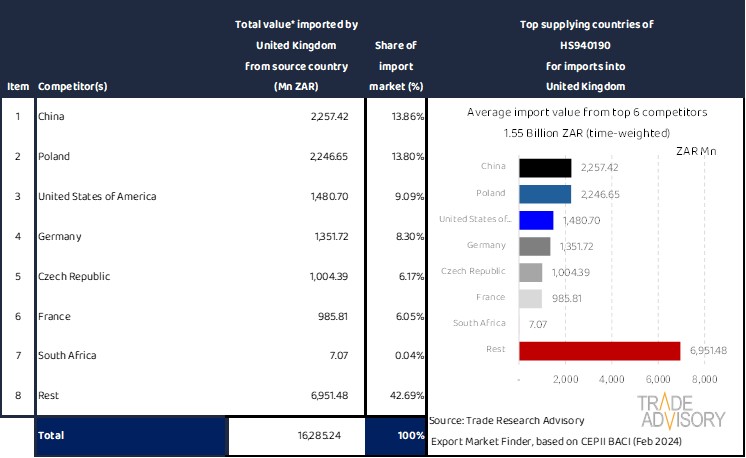
Task: Click the dark gray Germany chart bar
Action: 534,246
